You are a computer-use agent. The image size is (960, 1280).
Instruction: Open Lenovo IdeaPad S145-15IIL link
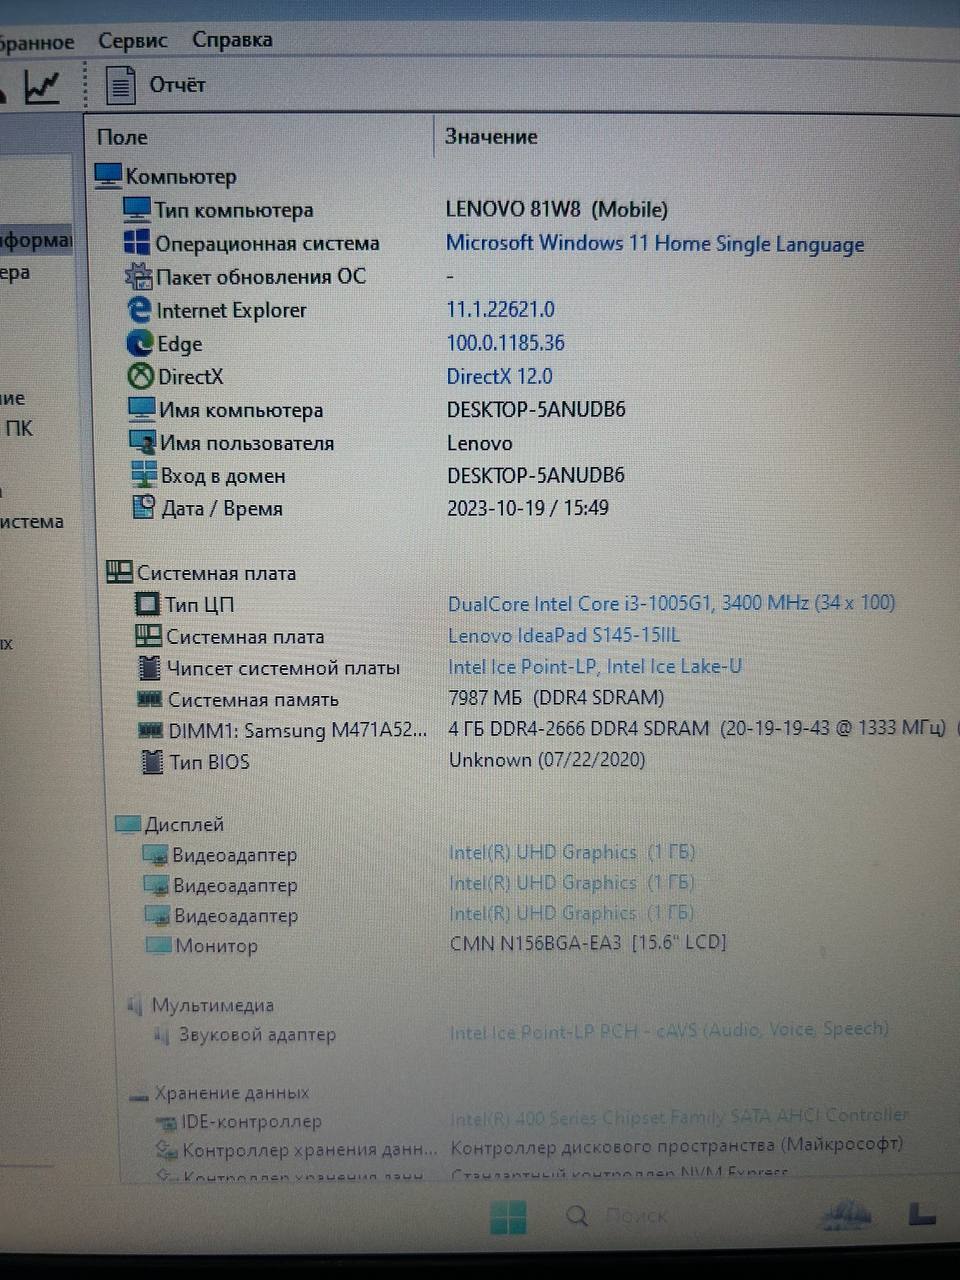click(x=564, y=635)
